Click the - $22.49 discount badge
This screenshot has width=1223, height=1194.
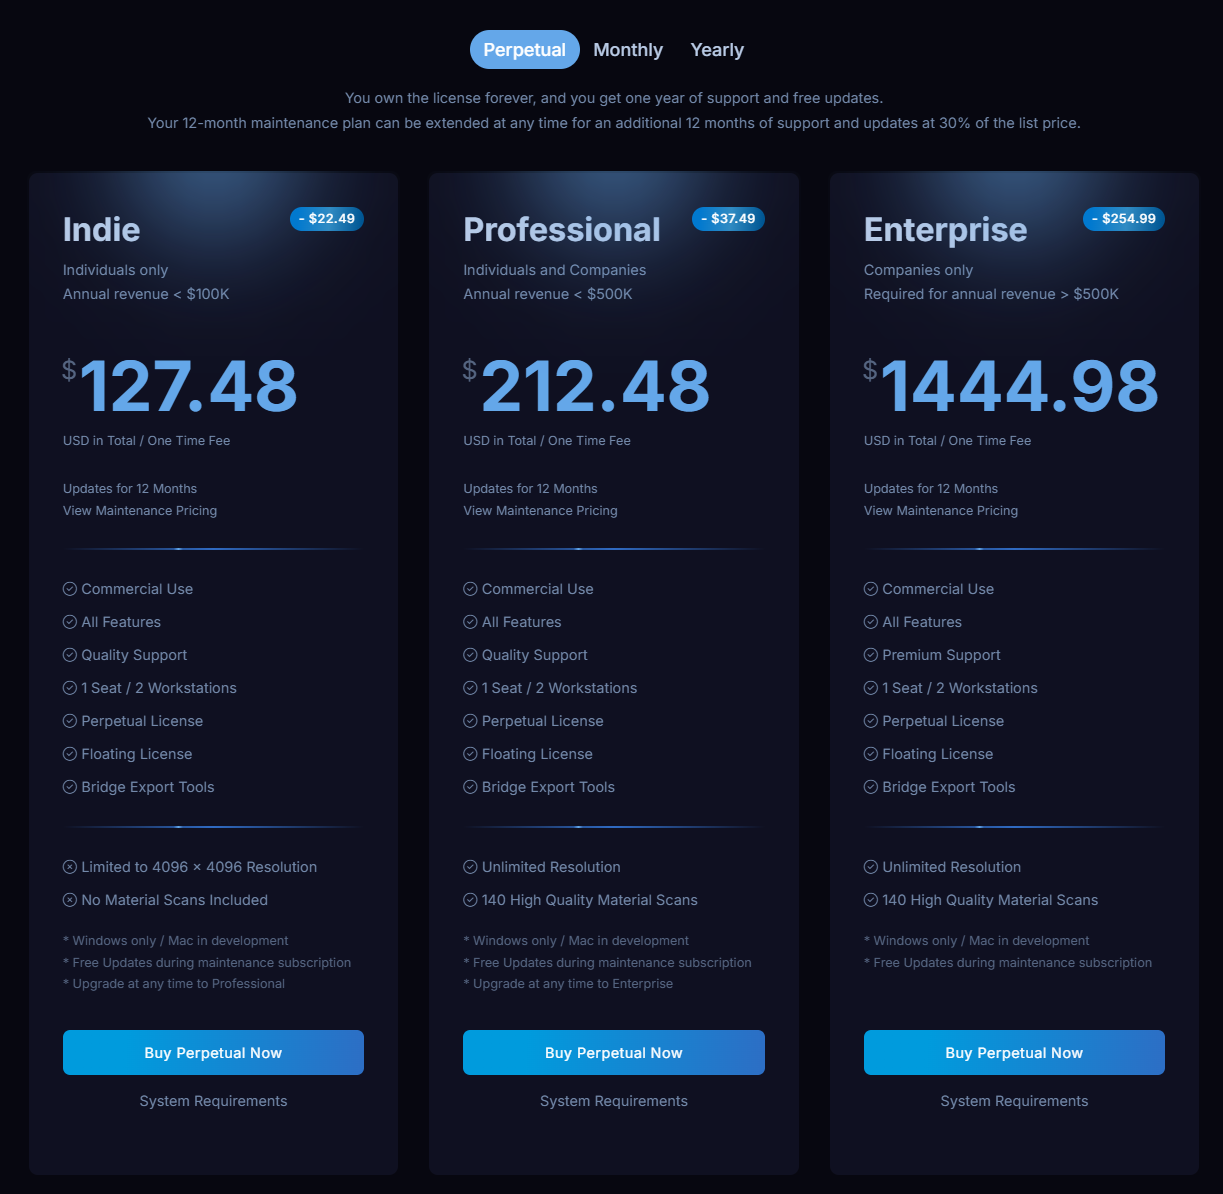click(x=327, y=219)
